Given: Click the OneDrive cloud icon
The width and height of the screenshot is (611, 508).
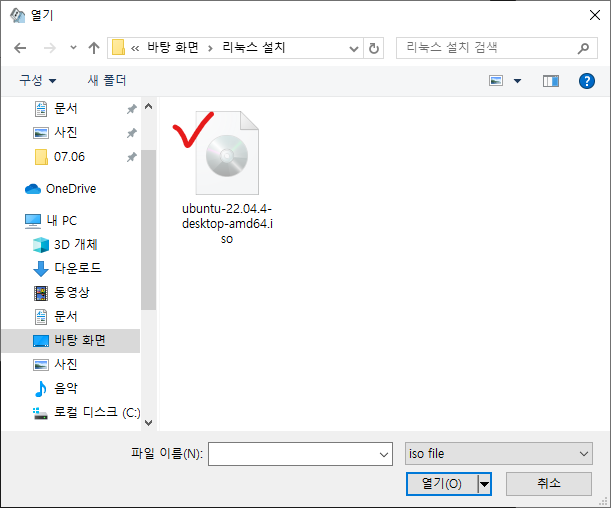Looking at the screenshot, I should [x=33, y=189].
